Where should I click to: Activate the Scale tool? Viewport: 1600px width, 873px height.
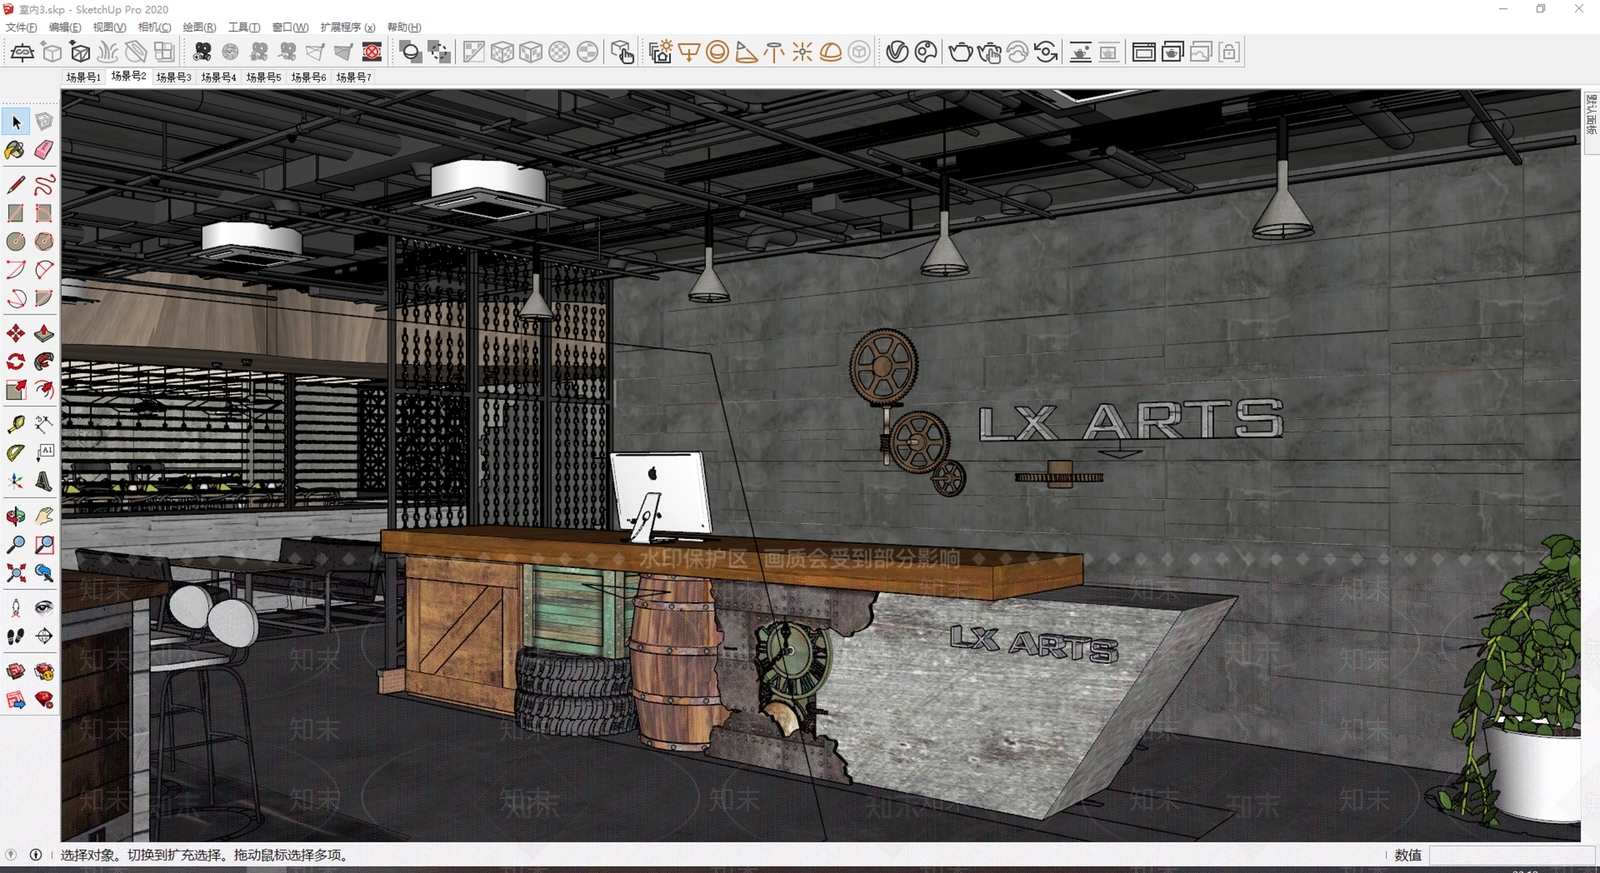coord(16,389)
